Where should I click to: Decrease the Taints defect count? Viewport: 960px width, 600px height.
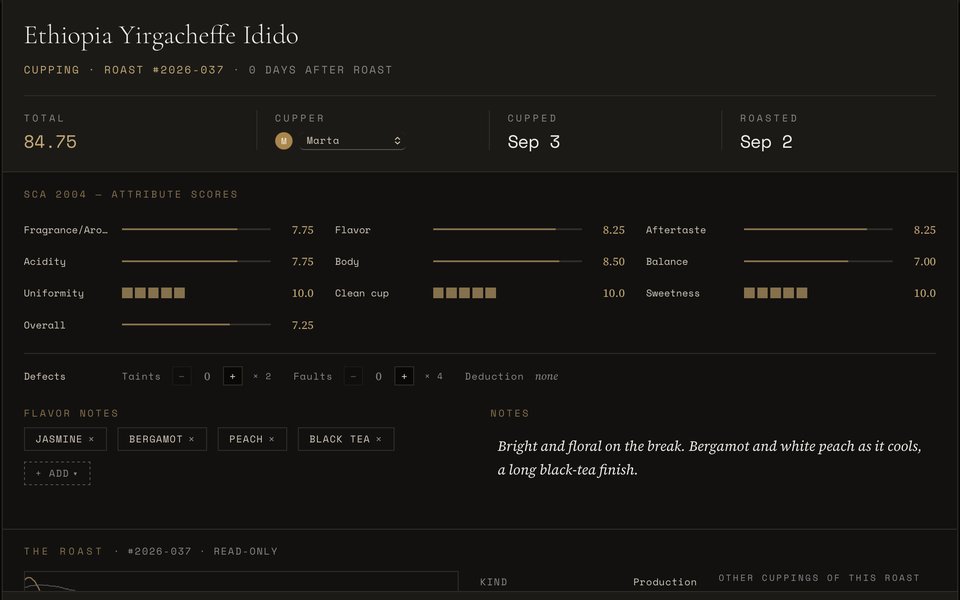182,376
